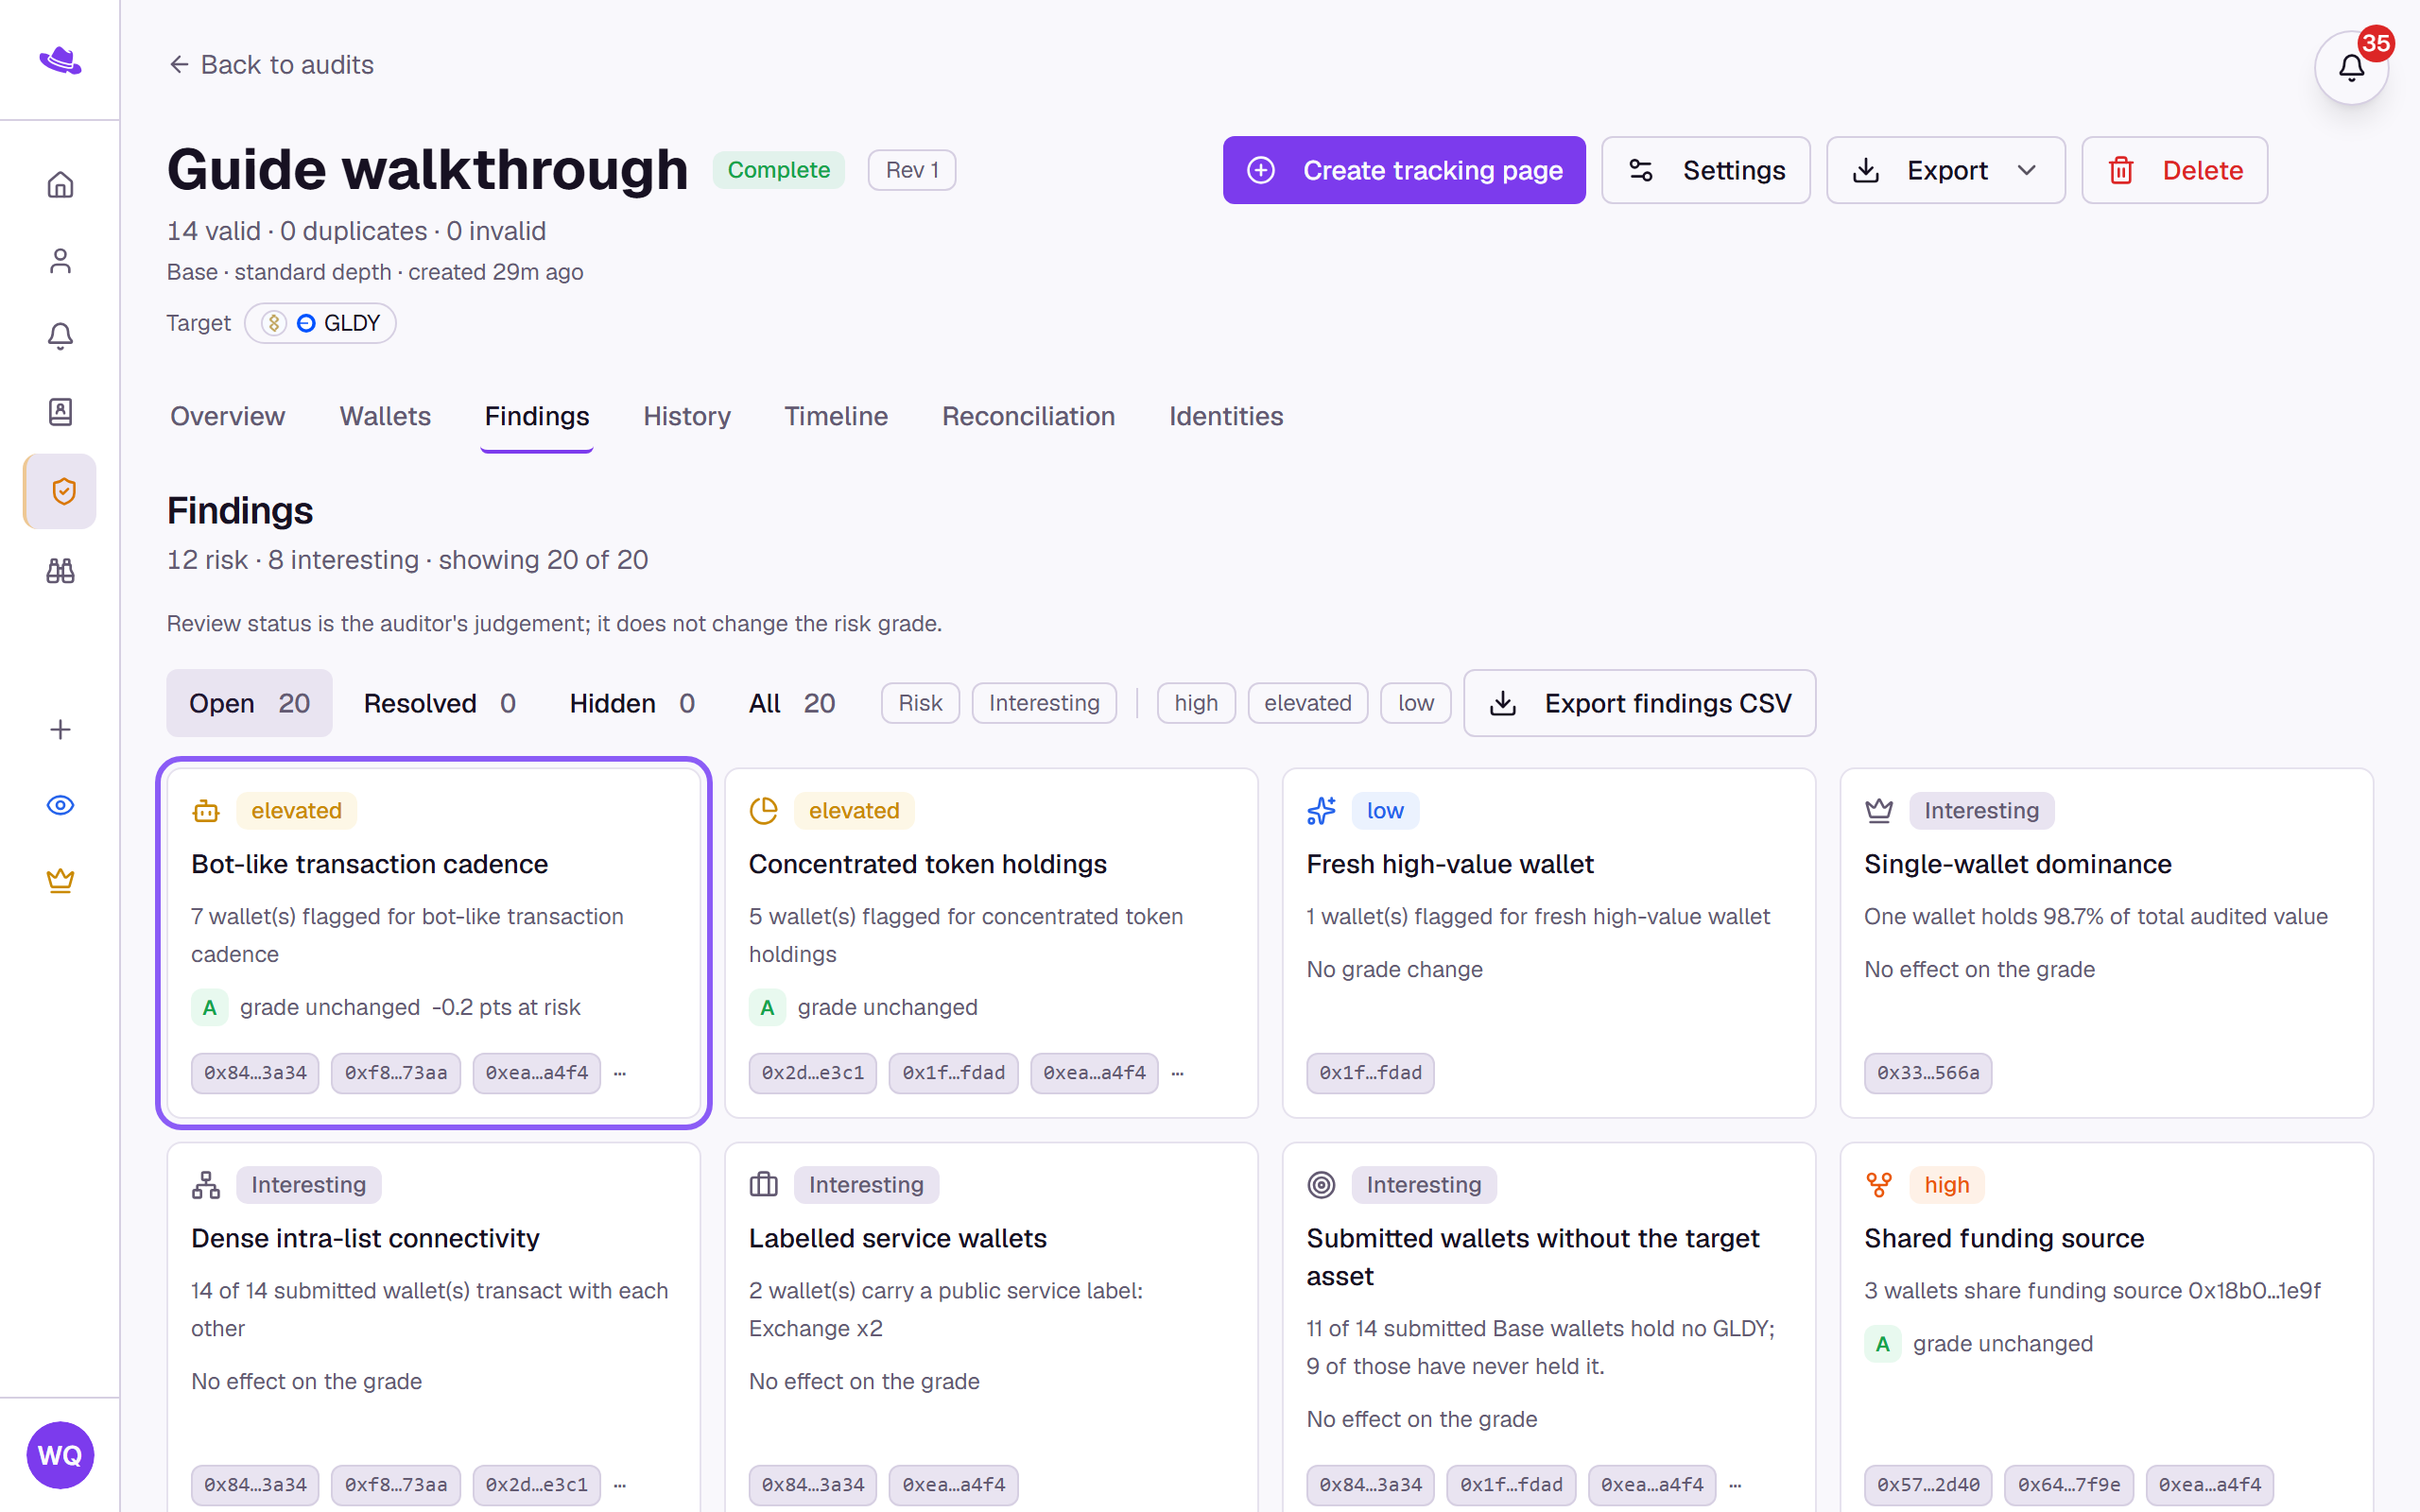Expand more wallets on Bot-like cadence card

(620, 1073)
